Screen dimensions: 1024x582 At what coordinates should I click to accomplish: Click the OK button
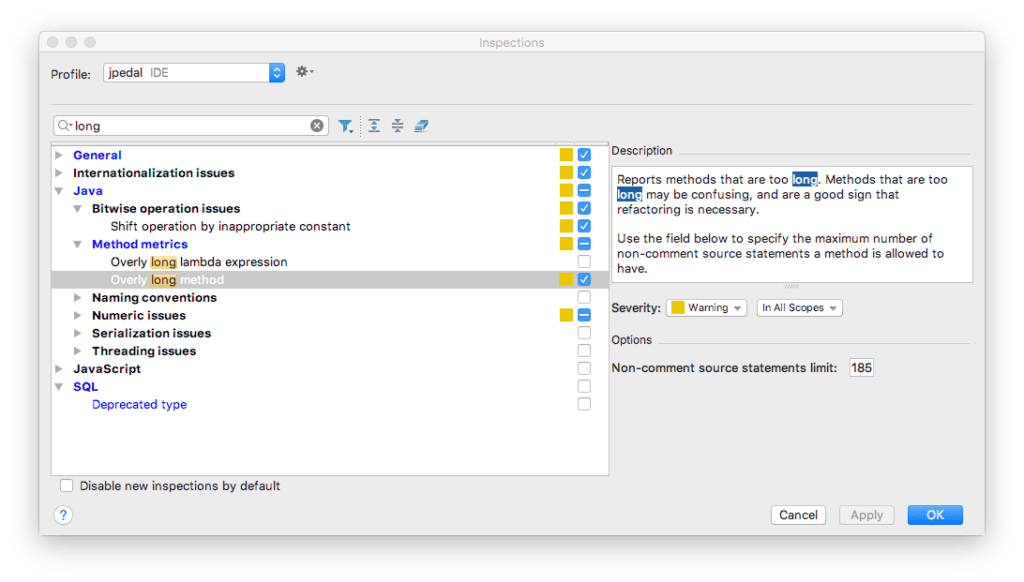point(935,515)
